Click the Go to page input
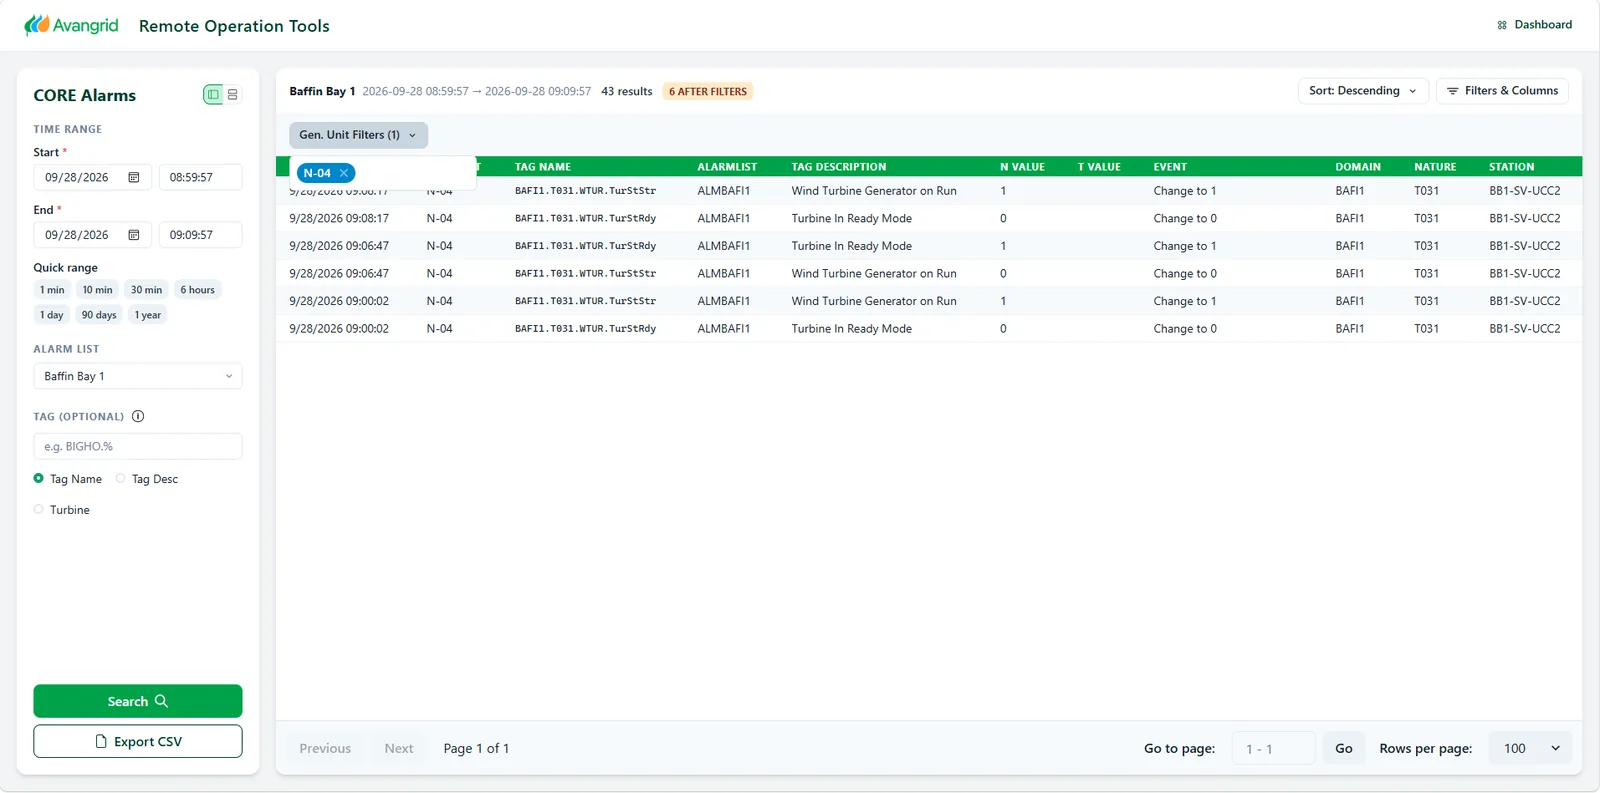The image size is (1600, 793). pos(1274,749)
